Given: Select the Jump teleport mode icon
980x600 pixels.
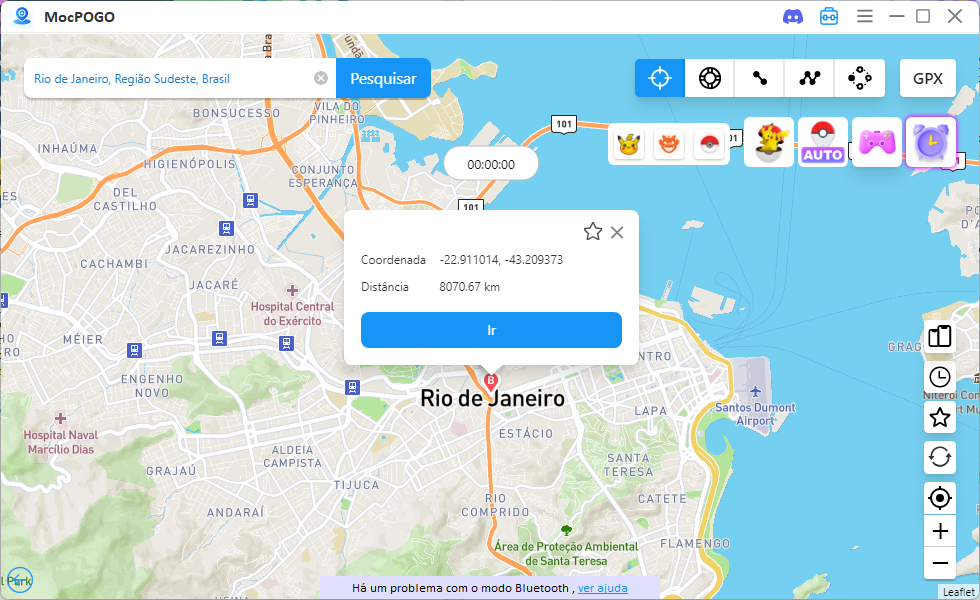Looking at the screenshot, I should (709, 78).
